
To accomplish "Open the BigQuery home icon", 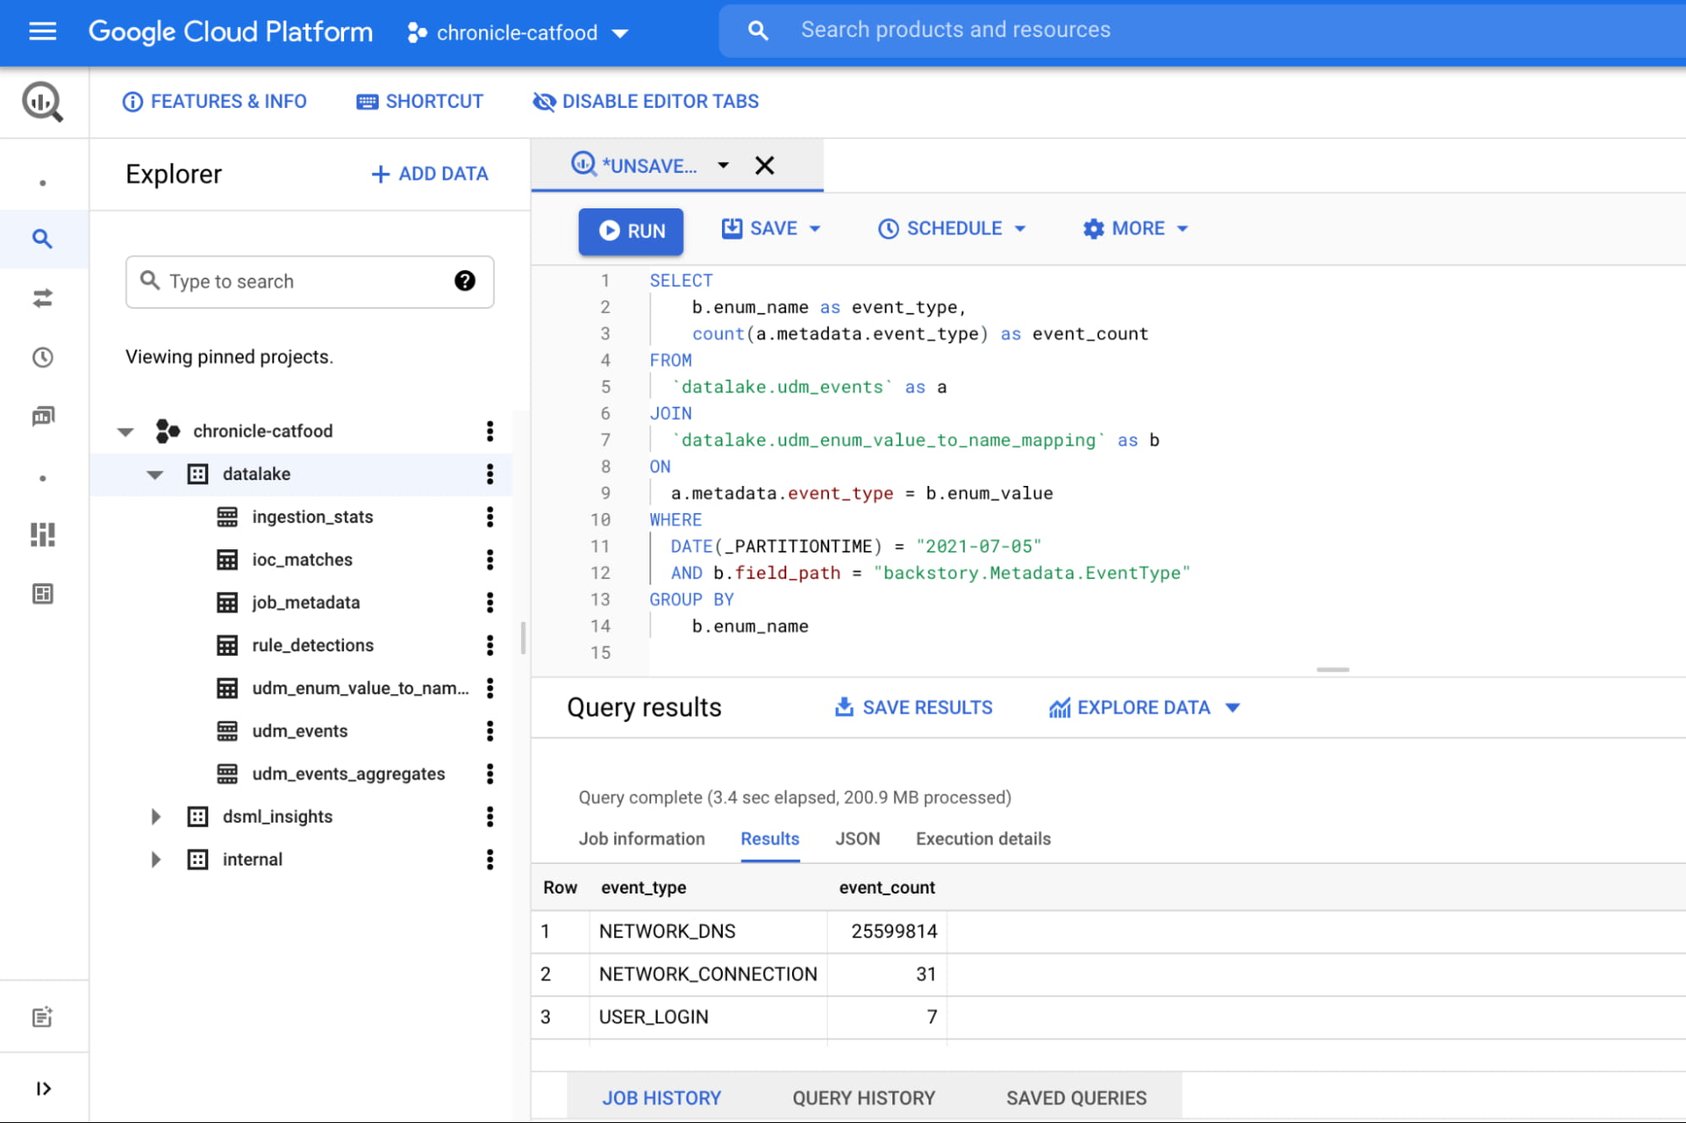I will (43, 101).
